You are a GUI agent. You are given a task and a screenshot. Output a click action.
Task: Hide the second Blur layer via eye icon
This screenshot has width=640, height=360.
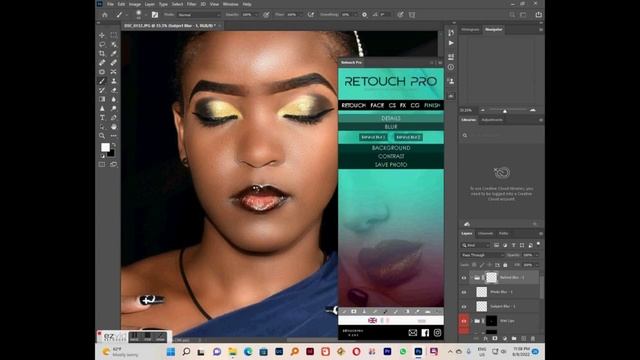tap(464, 292)
